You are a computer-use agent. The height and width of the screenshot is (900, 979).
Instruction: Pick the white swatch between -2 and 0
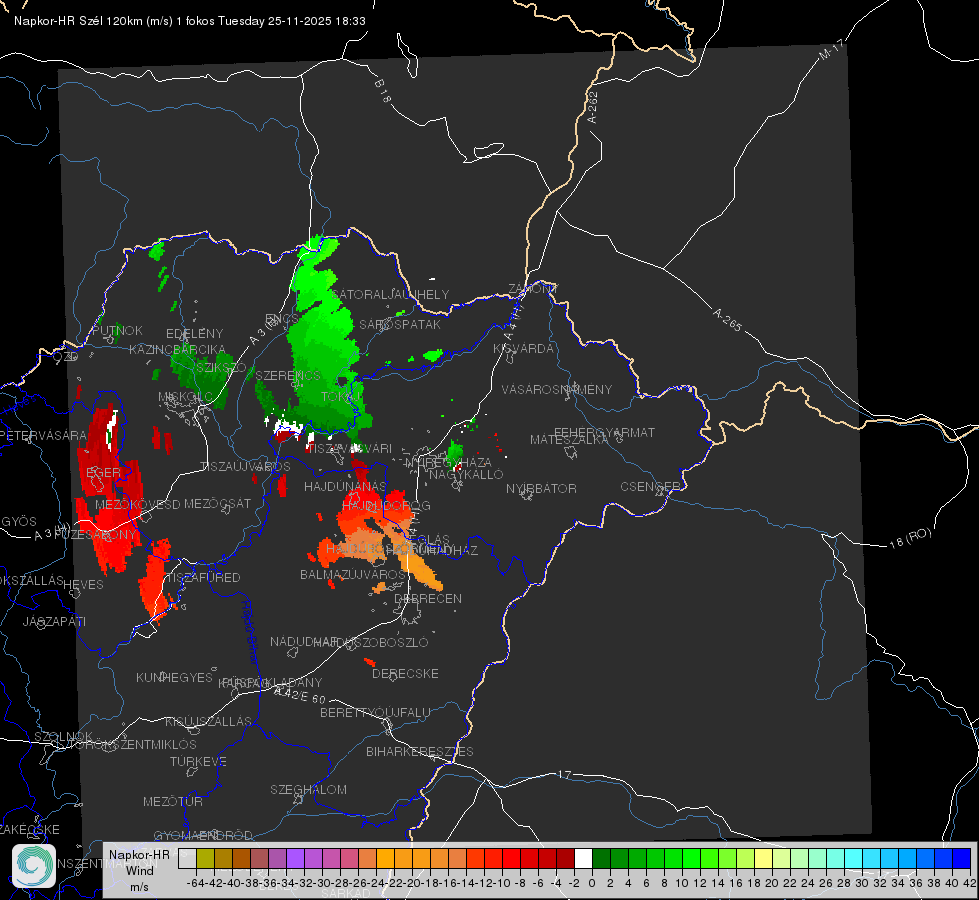583,859
